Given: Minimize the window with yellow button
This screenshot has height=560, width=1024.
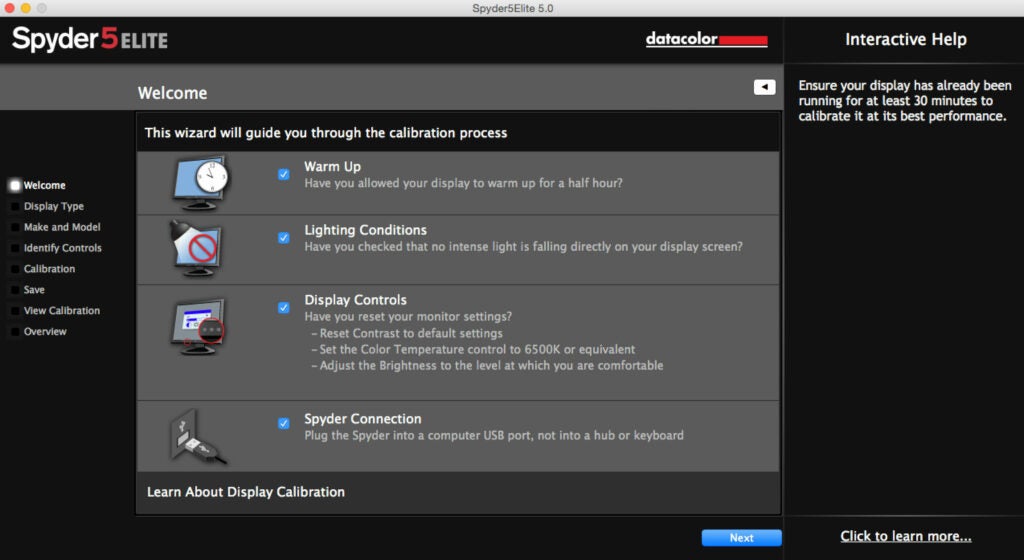Looking at the screenshot, I should (x=25, y=8).
